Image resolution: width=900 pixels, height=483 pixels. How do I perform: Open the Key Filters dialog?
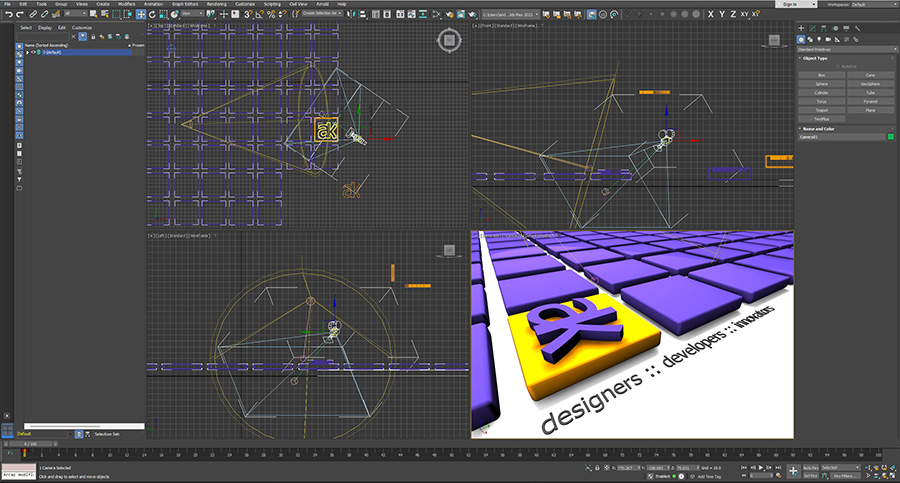pos(845,476)
